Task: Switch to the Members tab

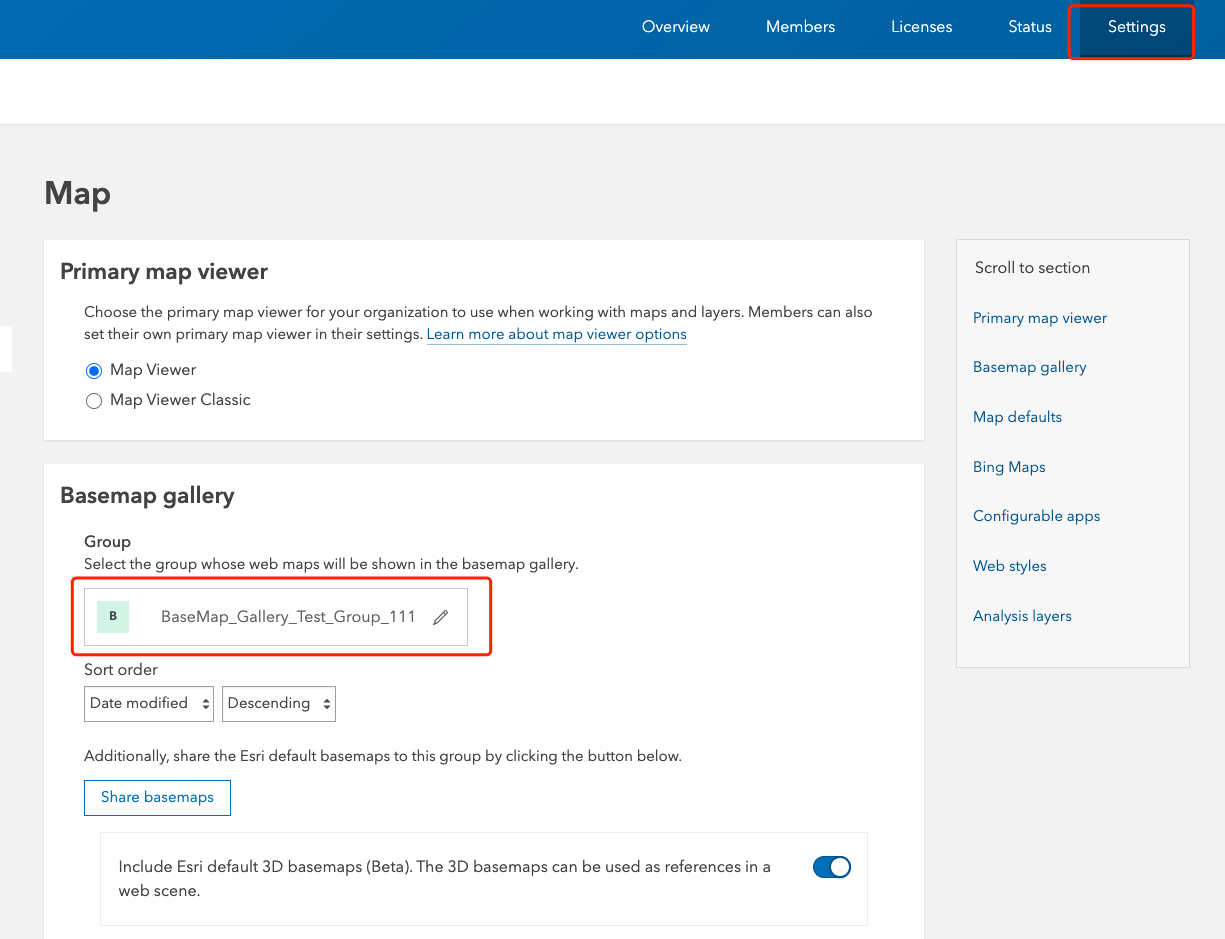Action: click(800, 27)
